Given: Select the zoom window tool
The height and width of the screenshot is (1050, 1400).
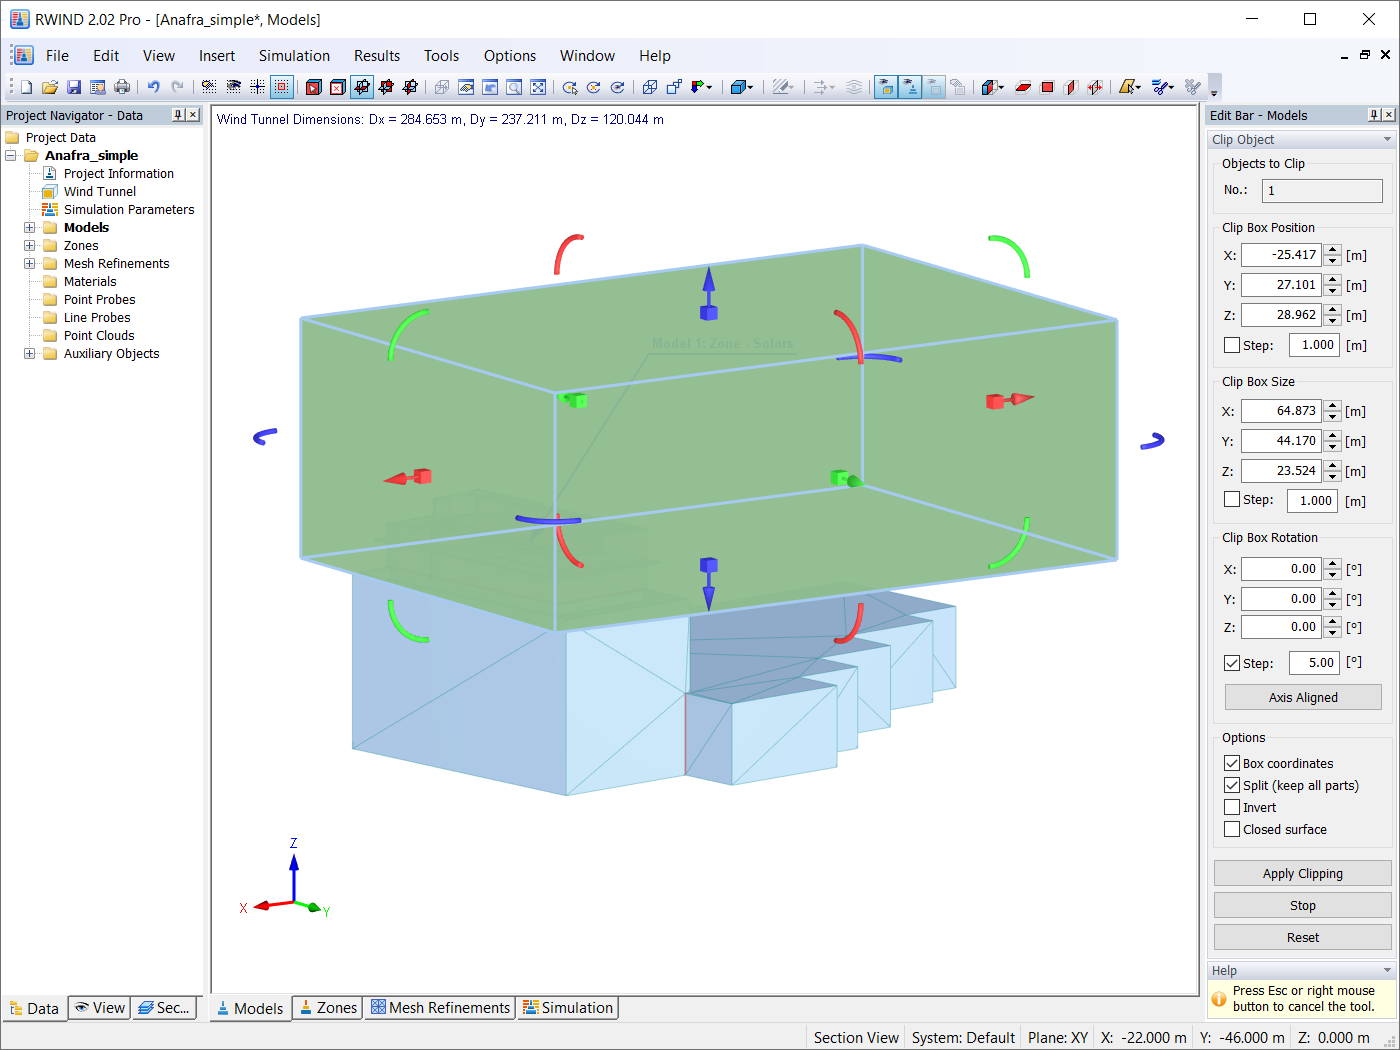Looking at the screenshot, I should [x=515, y=87].
